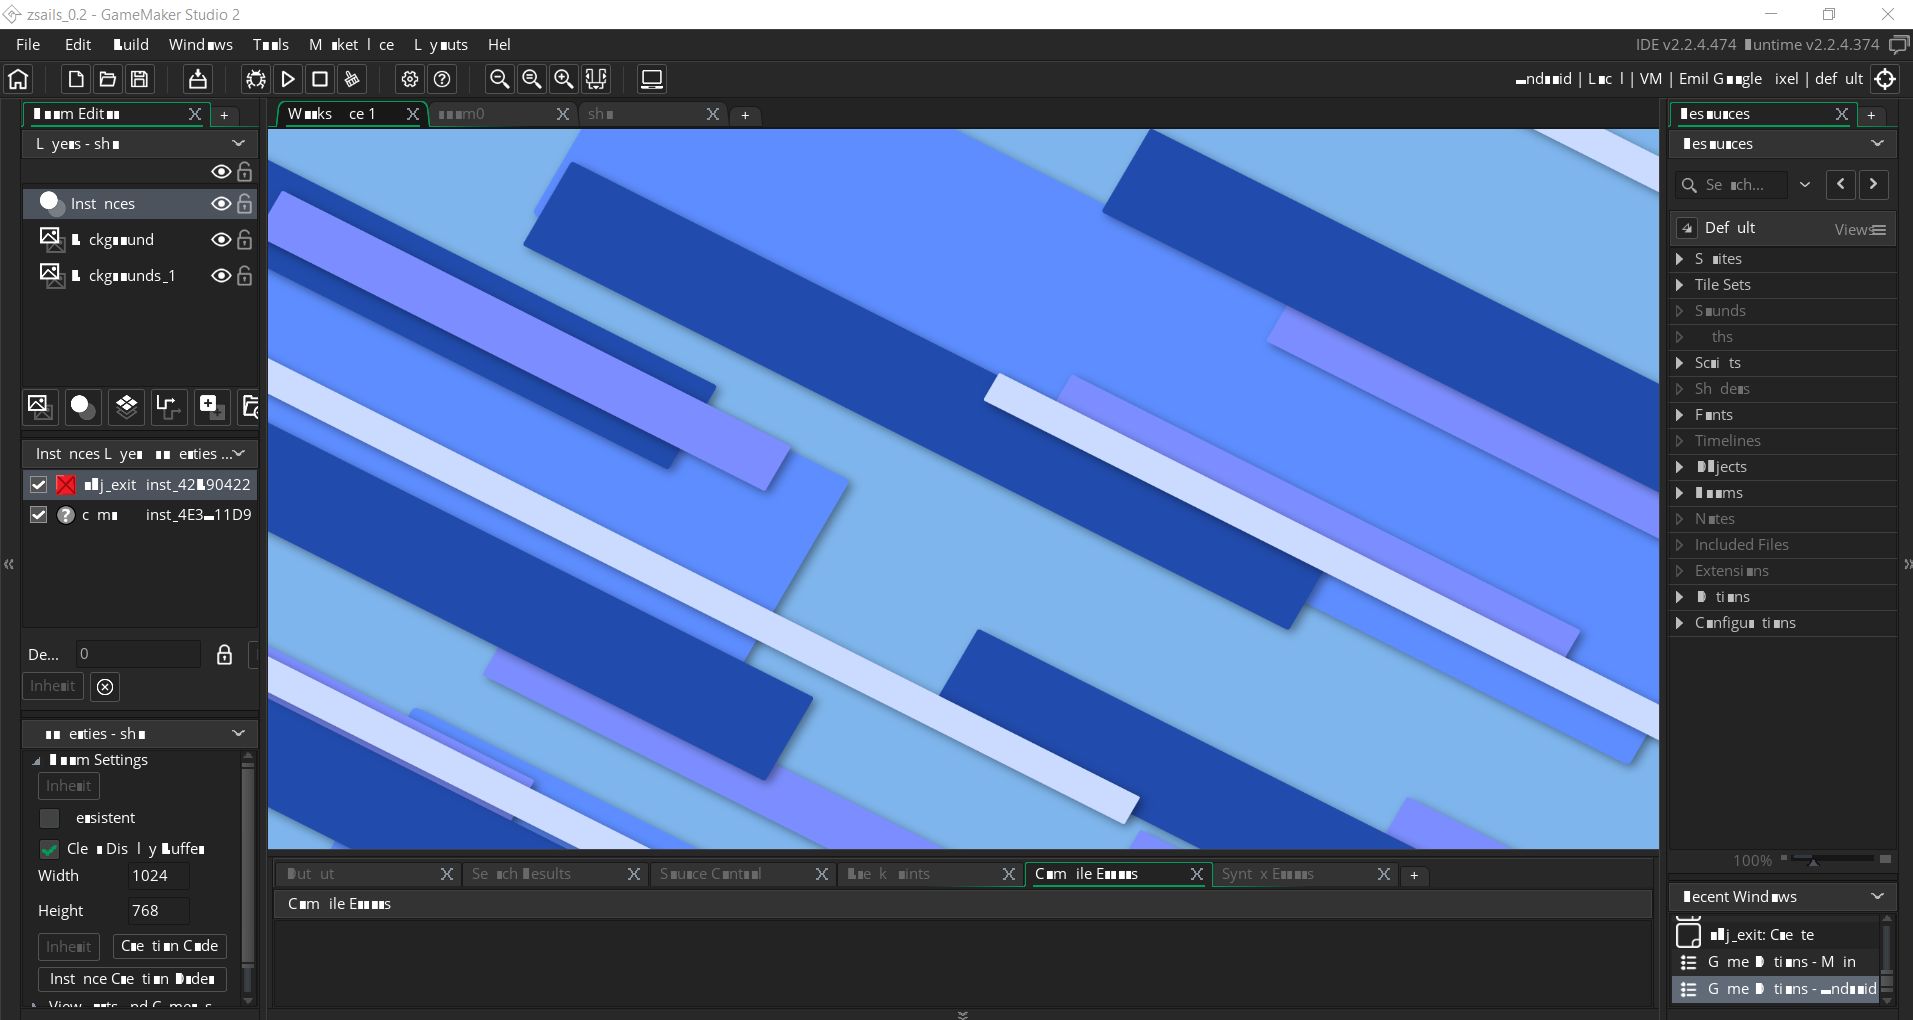Click the Instance Creation Order button

[x=132, y=979]
